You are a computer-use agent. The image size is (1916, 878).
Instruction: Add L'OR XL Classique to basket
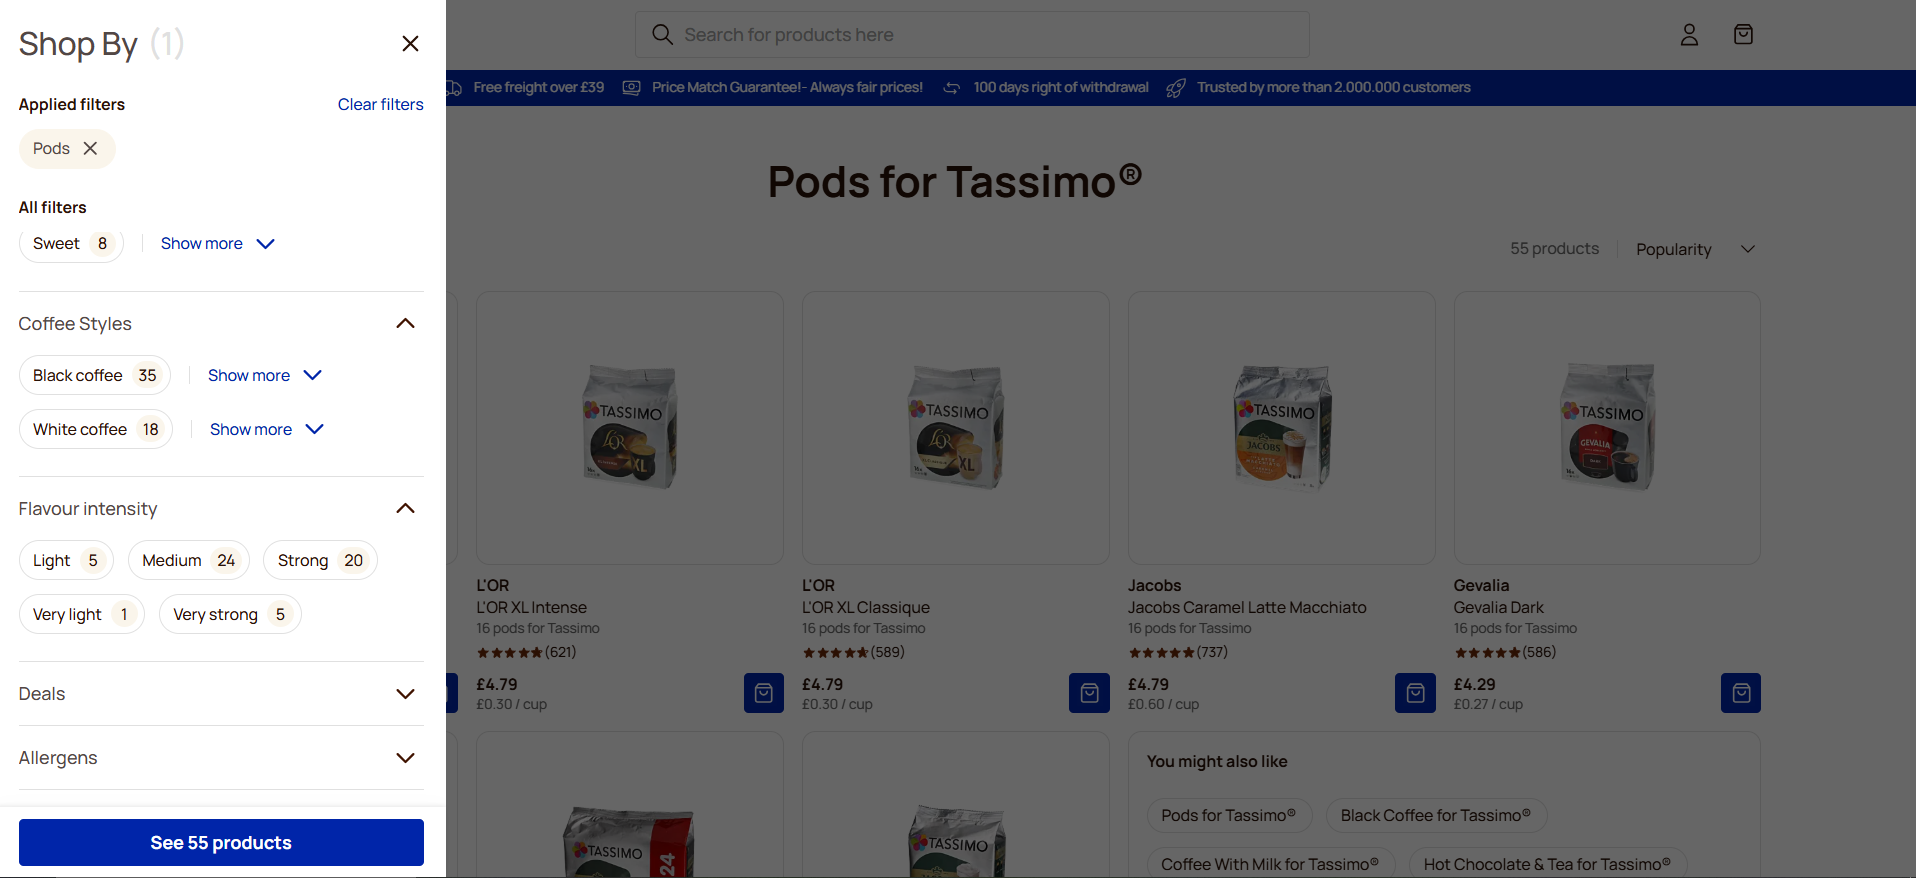point(1089,693)
